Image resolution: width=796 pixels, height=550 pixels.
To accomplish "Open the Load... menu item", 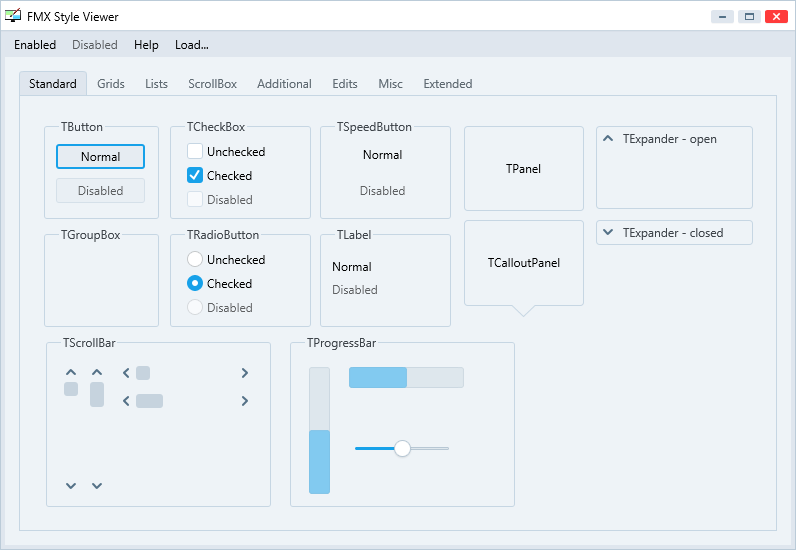I will point(191,45).
